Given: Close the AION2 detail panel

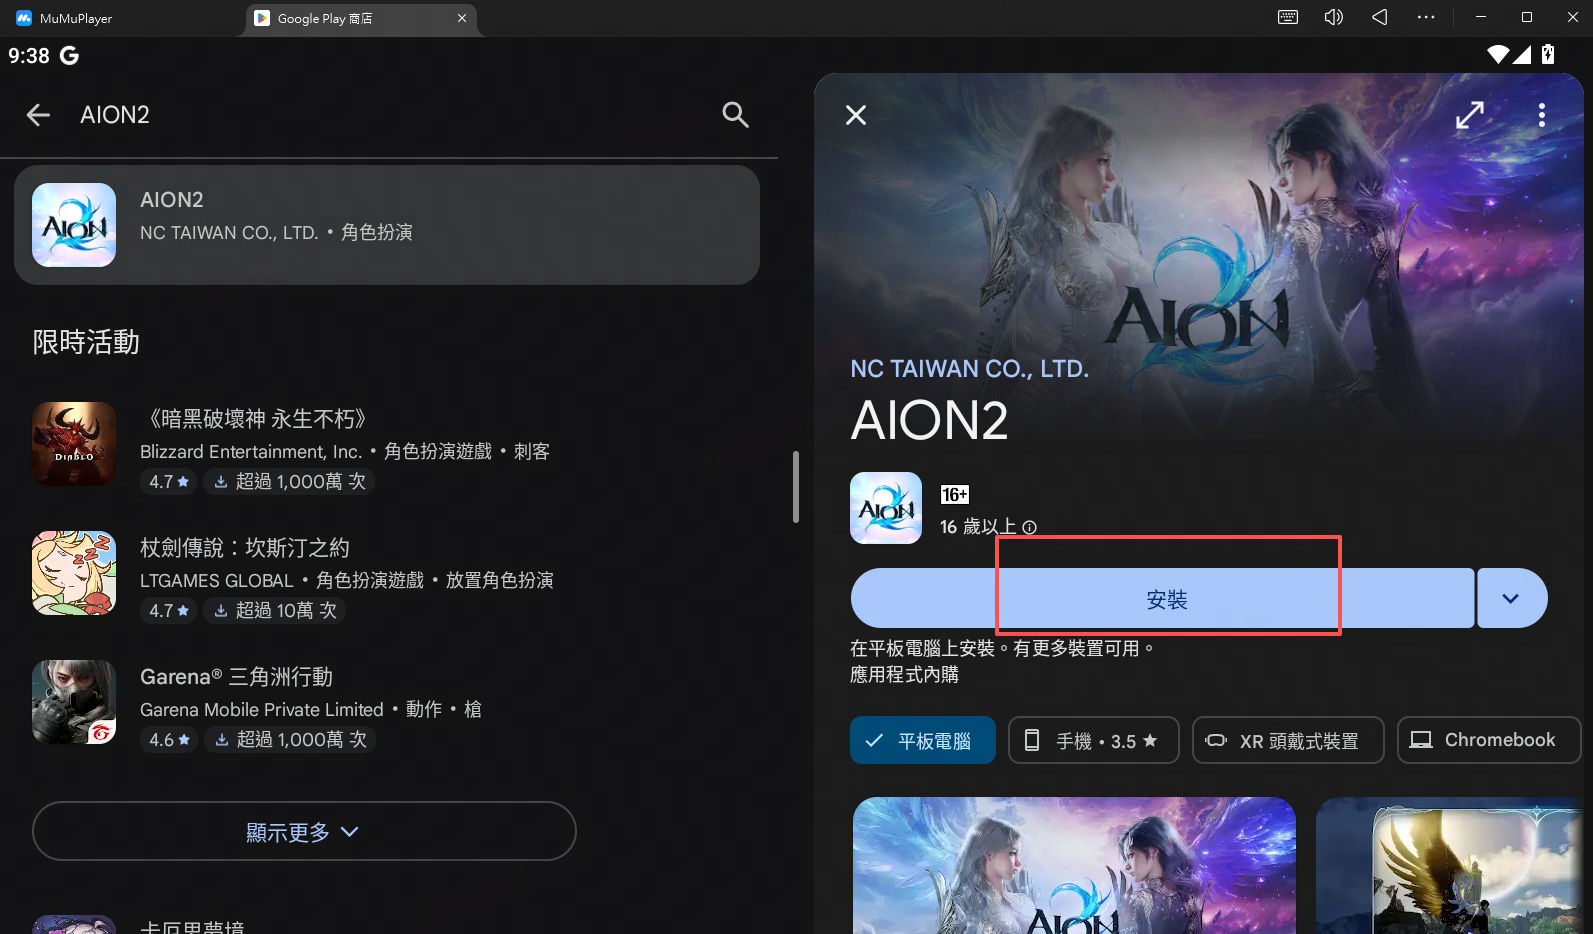Looking at the screenshot, I should 856,115.
